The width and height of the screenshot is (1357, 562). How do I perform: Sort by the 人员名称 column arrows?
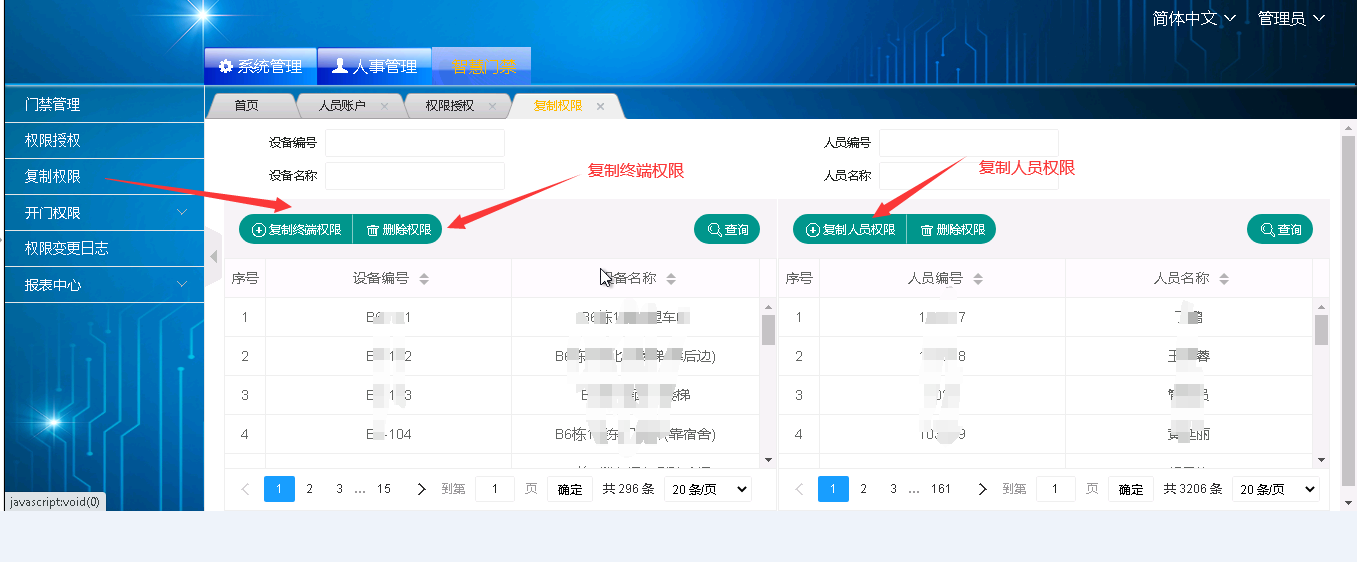(1225, 279)
